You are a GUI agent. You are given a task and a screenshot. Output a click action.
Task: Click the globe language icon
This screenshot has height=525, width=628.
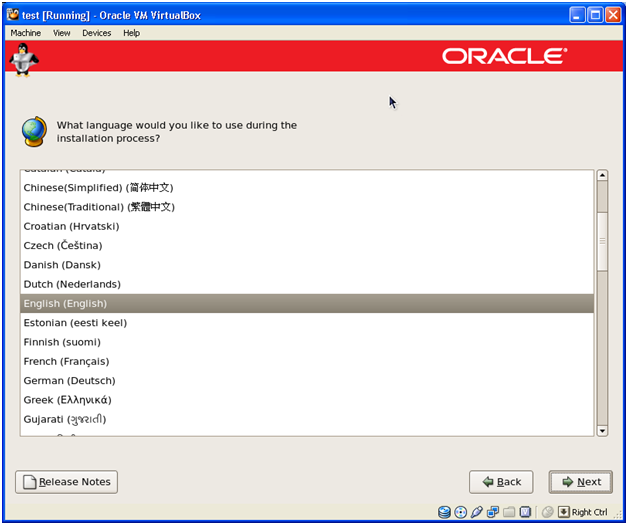[x=34, y=131]
